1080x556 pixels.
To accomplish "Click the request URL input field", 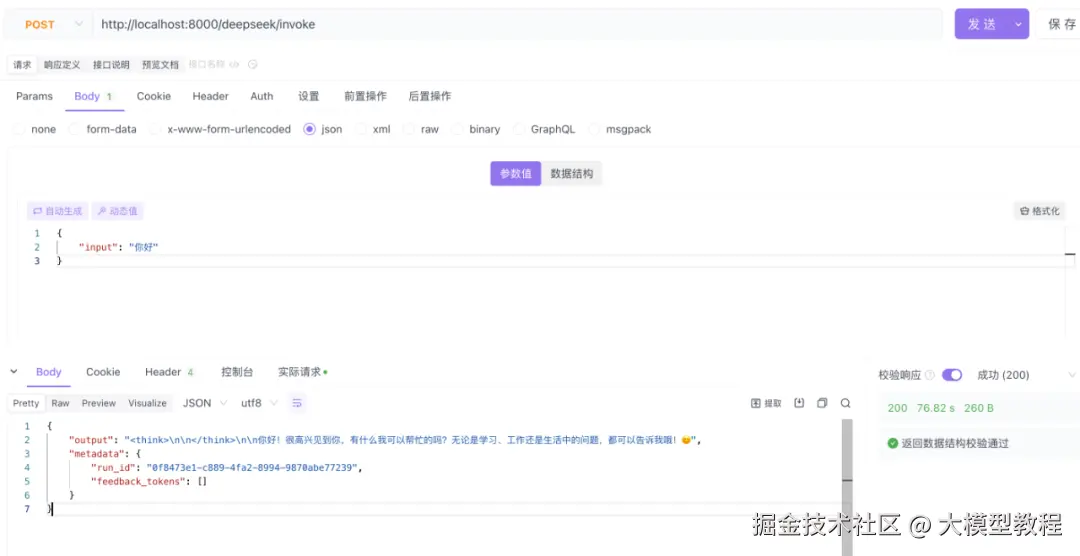I will click(x=517, y=24).
